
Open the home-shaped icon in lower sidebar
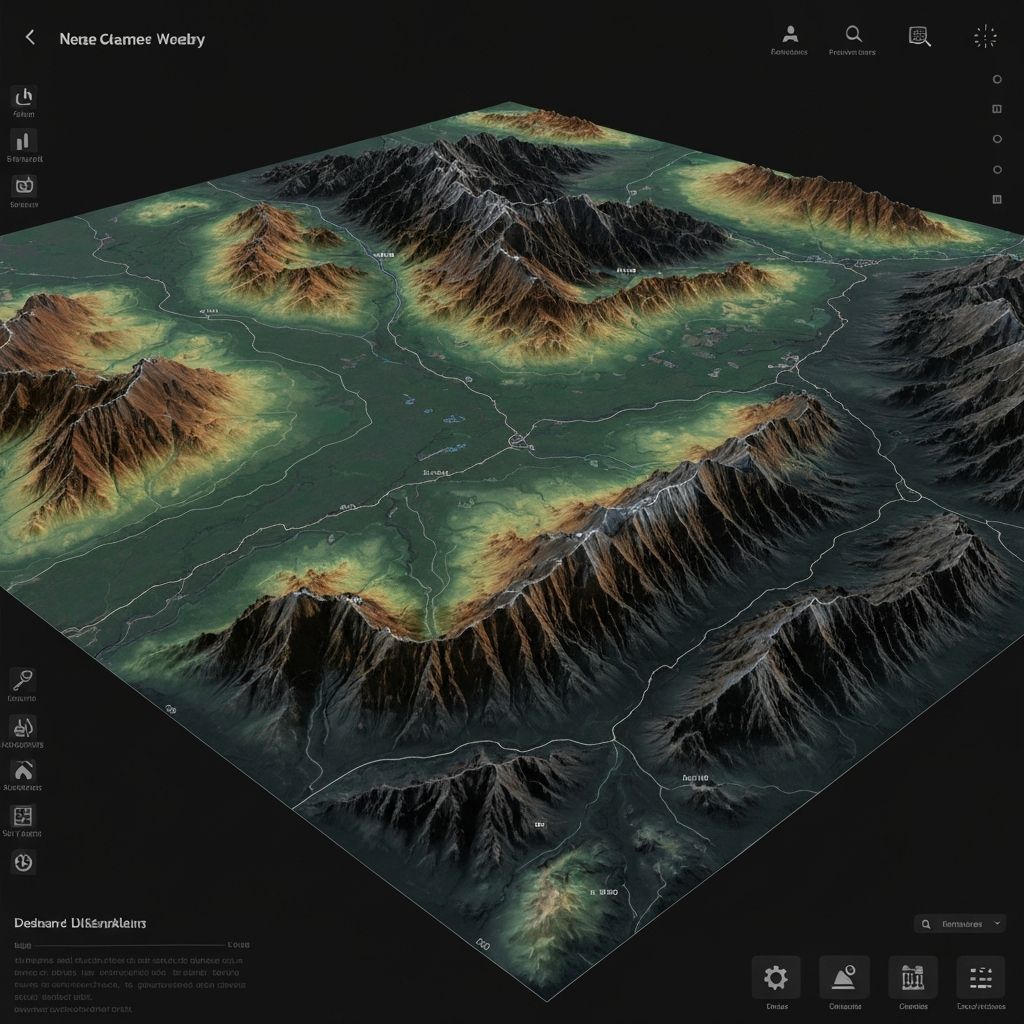pyautogui.click(x=23, y=770)
